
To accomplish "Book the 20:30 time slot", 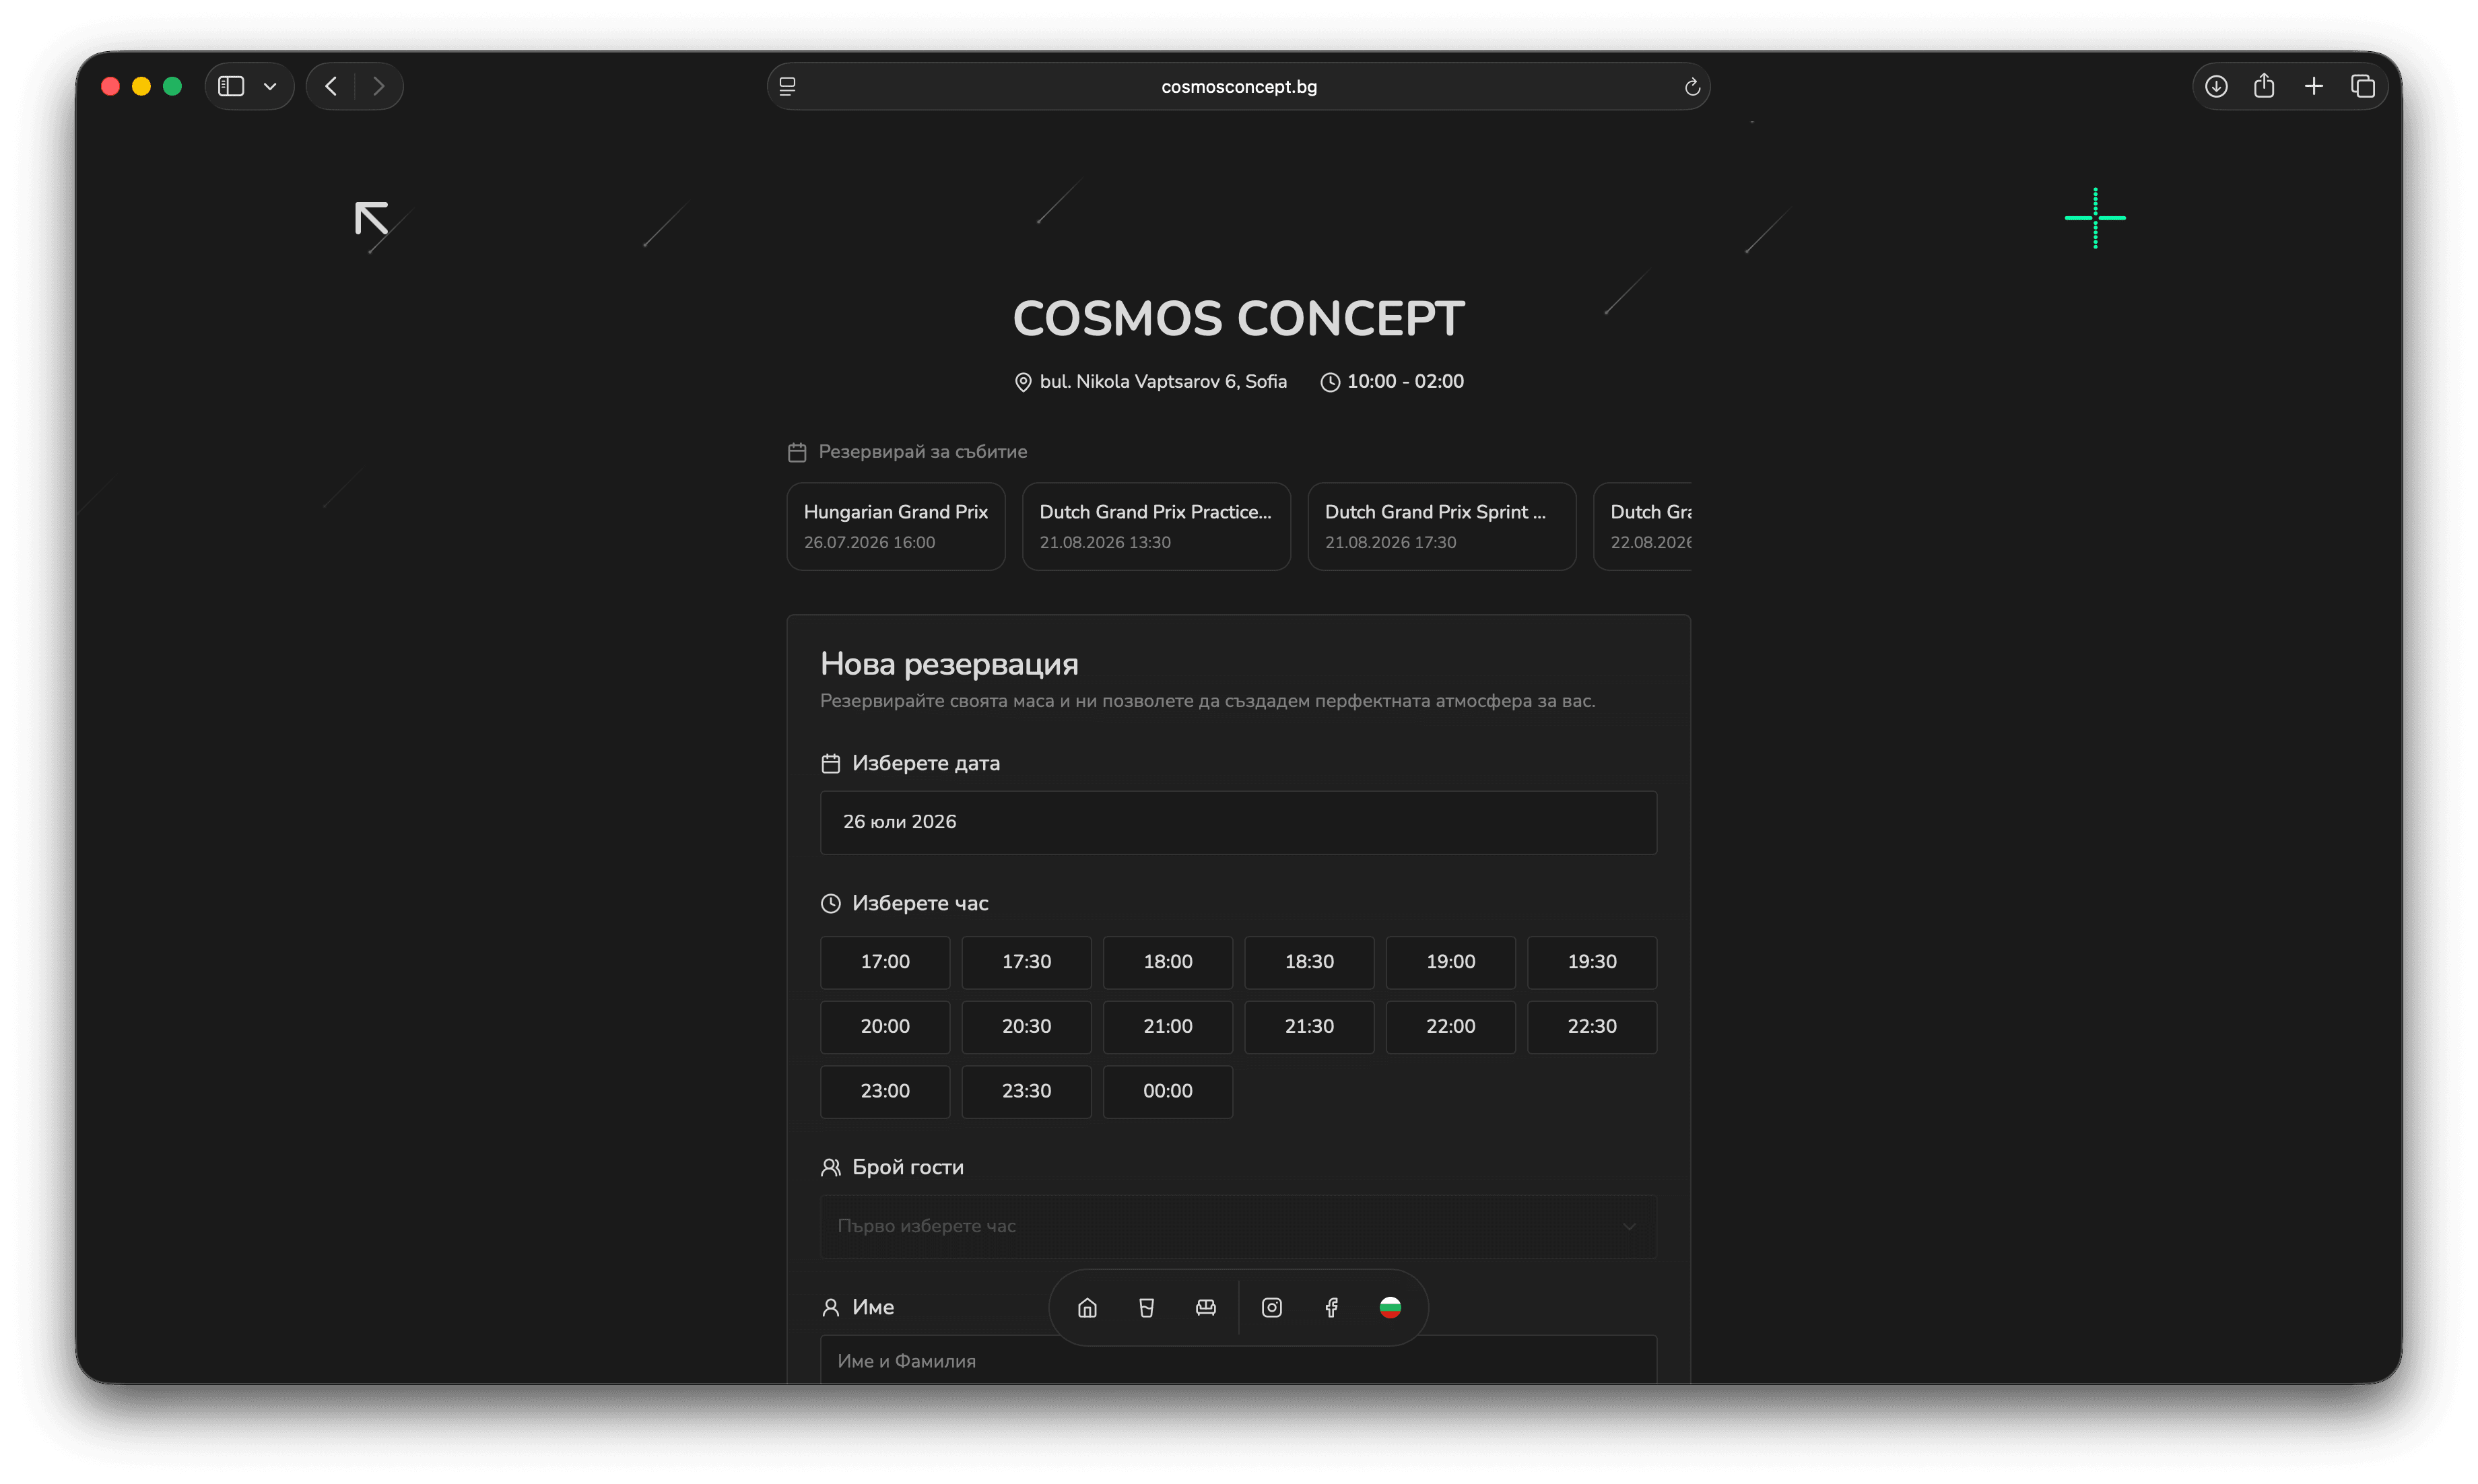I will tap(1026, 1027).
